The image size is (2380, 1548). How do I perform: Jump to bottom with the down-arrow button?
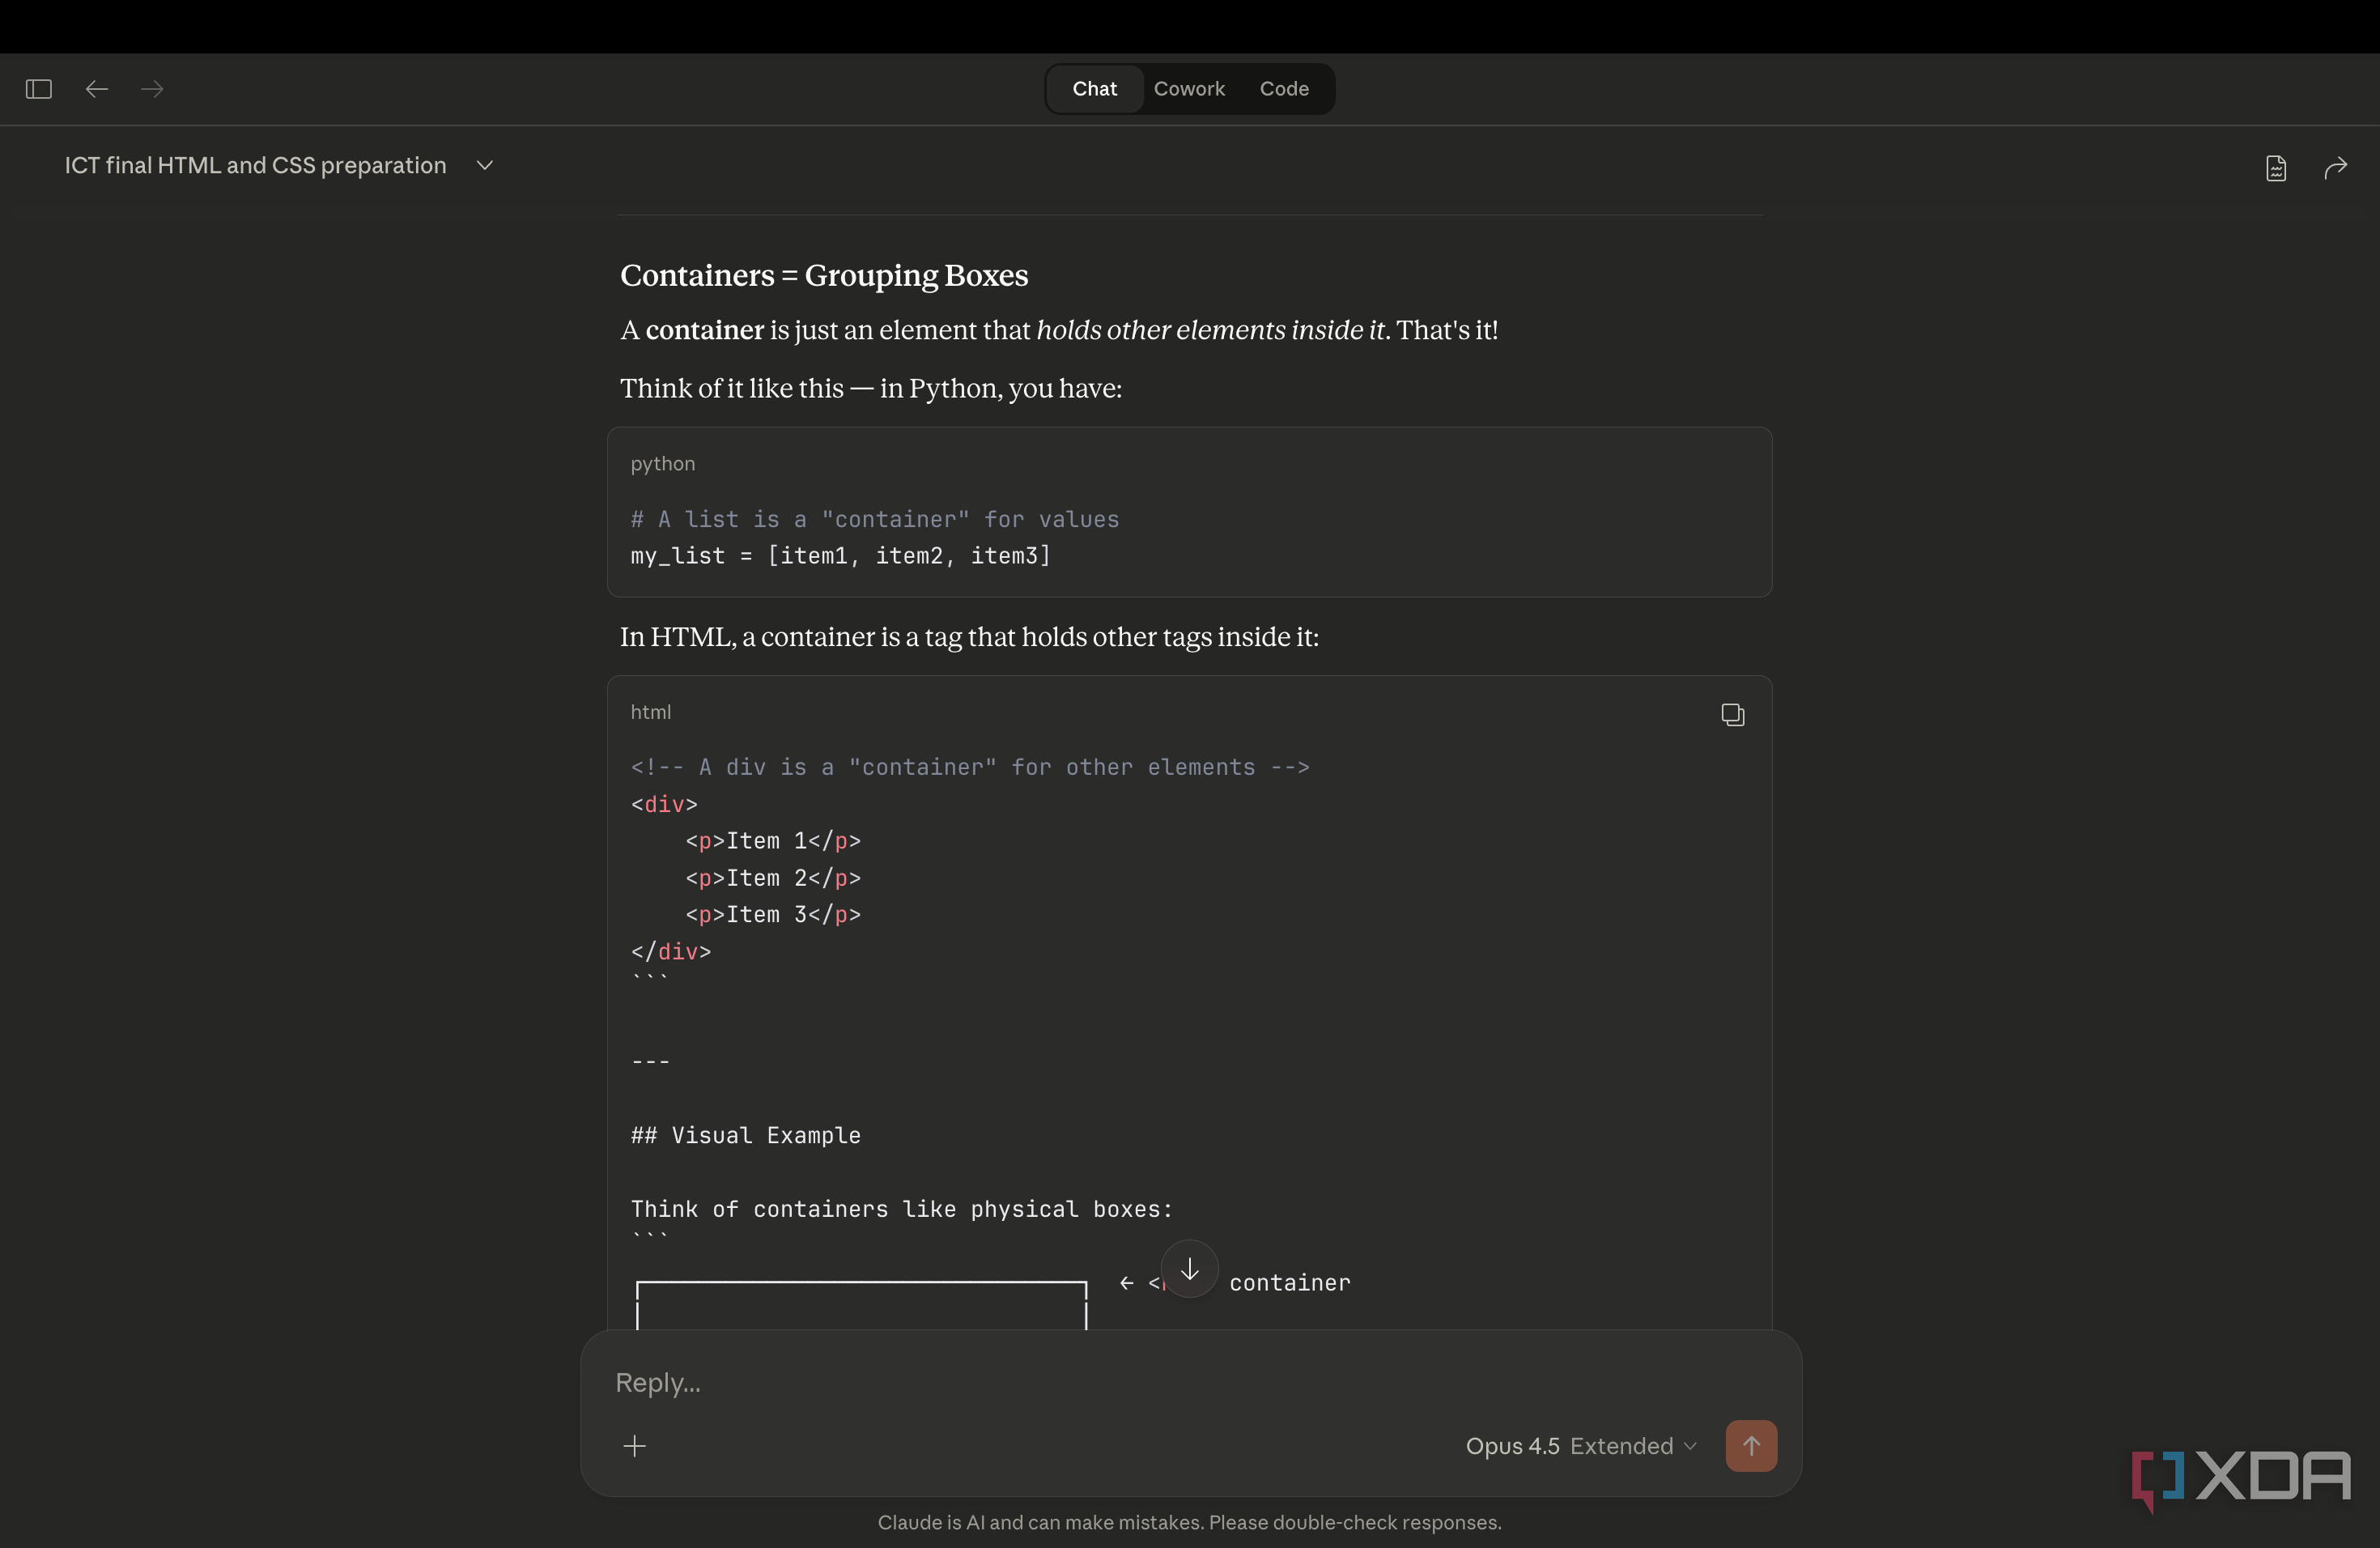1189,1269
